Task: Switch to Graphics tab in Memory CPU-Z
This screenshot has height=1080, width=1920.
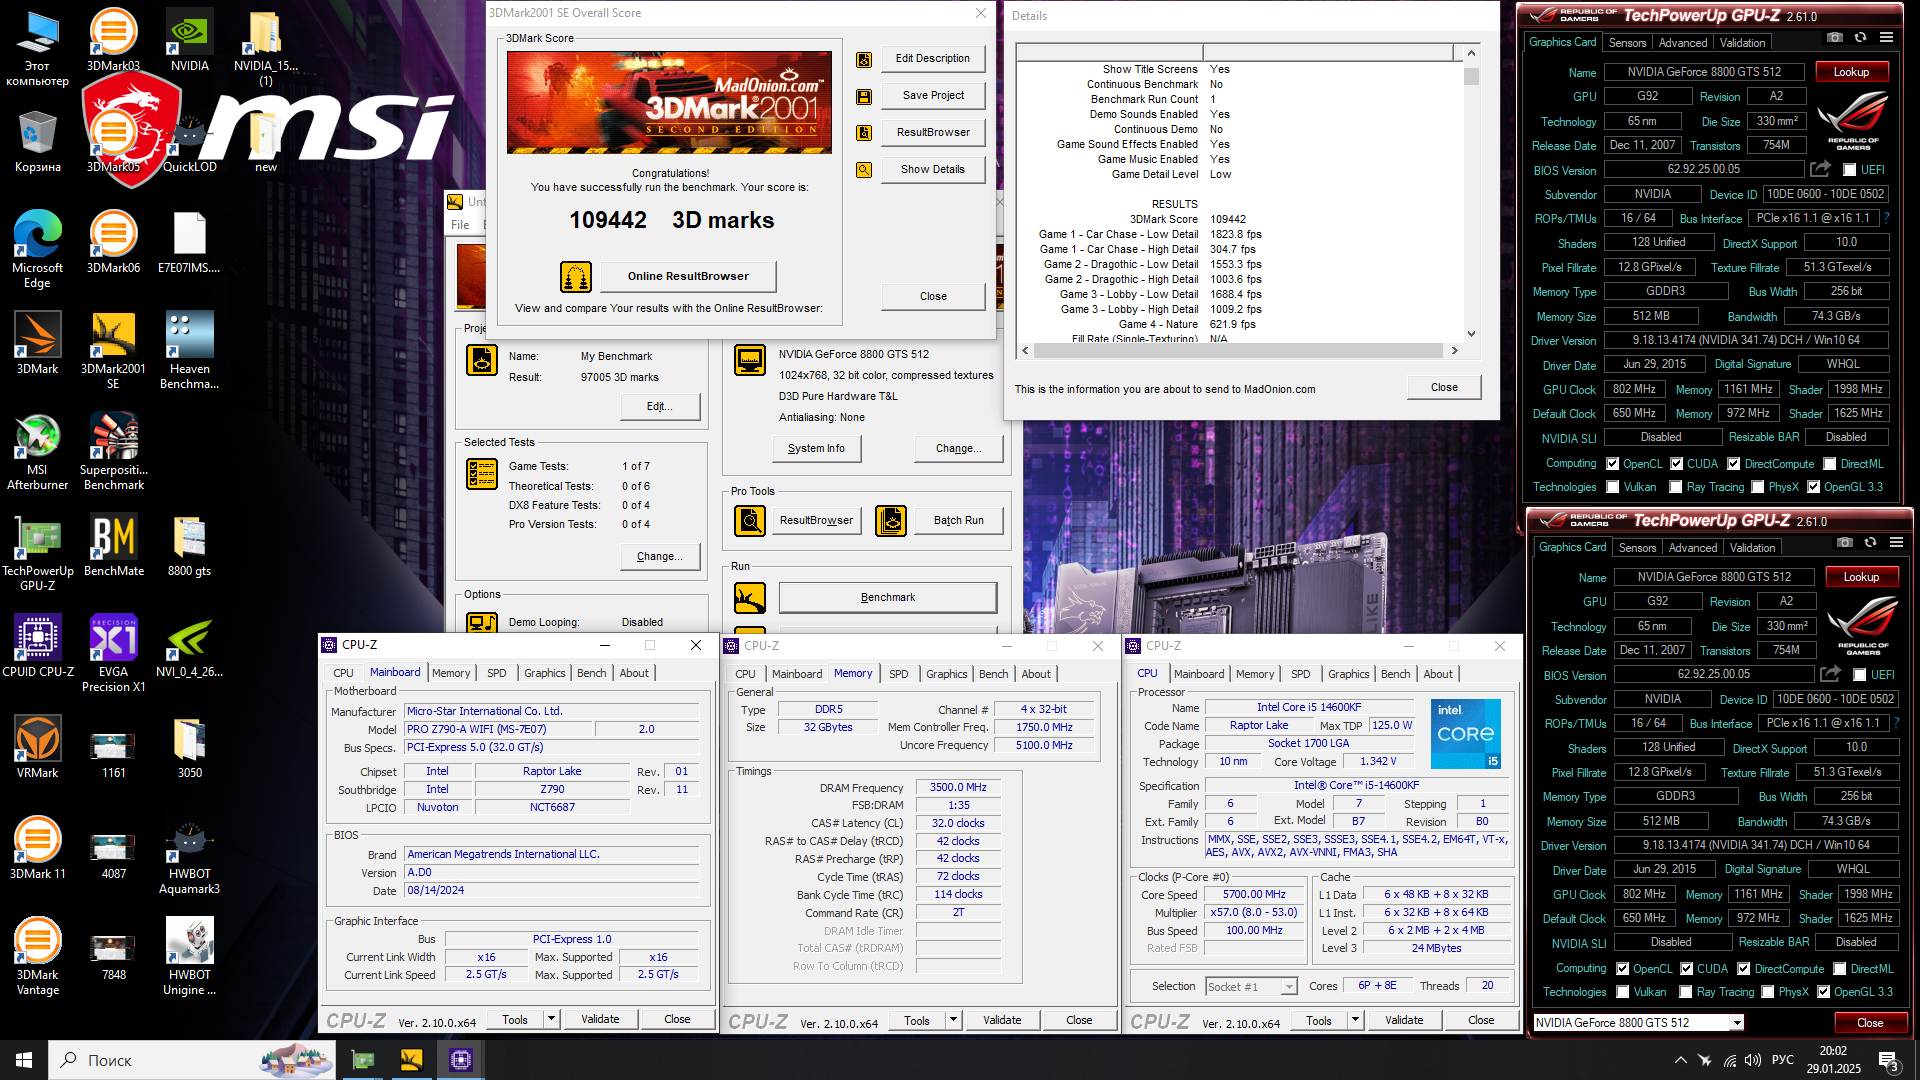Action: (x=947, y=674)
